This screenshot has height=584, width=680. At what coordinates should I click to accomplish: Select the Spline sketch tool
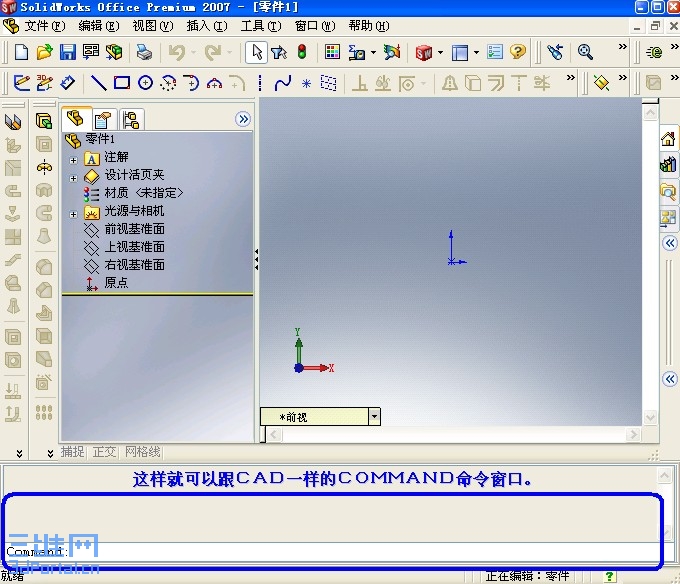click(x=283, y=82)
